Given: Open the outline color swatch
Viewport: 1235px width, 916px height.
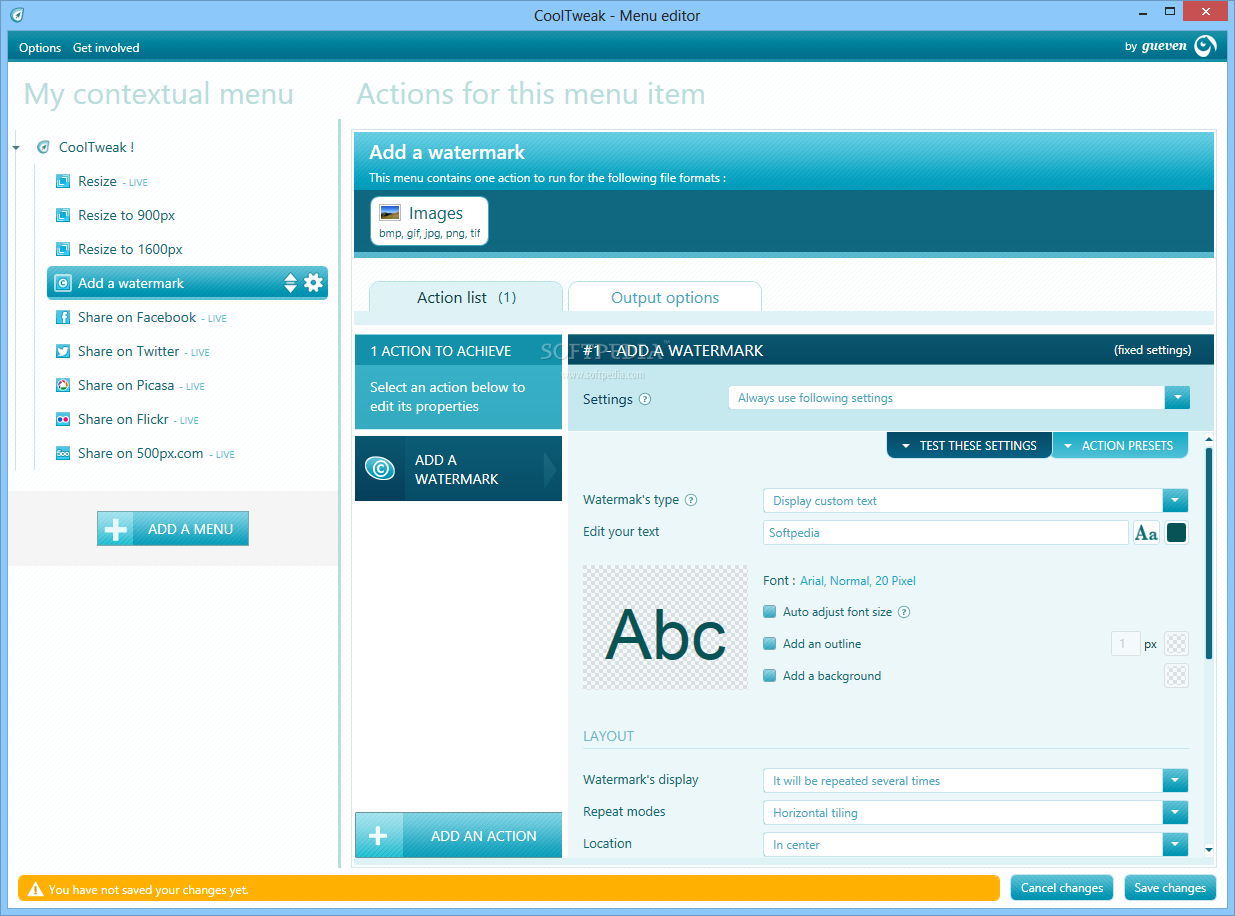Looking at the screenshot, I should tap(1176, 644).
